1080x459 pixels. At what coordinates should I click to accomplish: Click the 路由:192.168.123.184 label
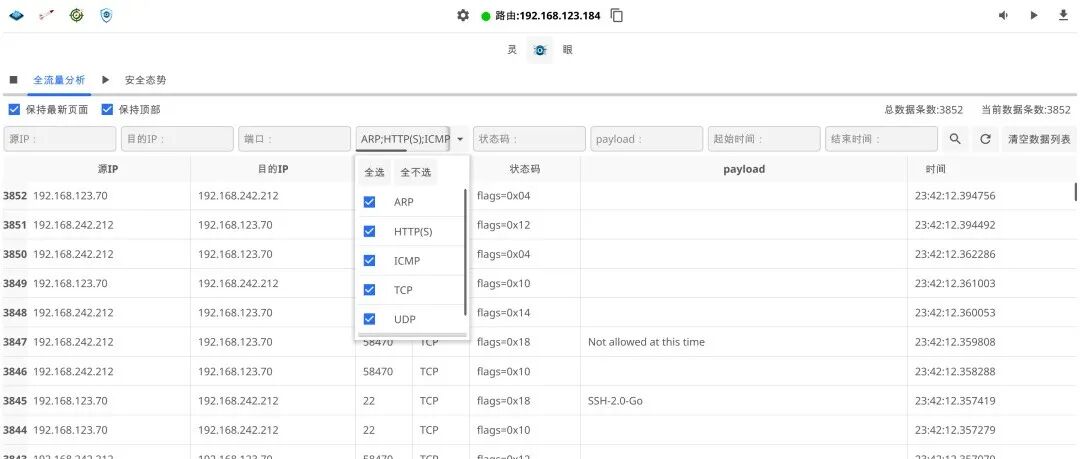[548, 16]
